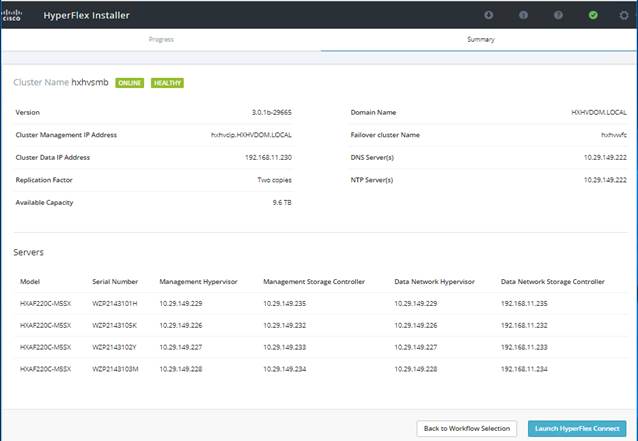Click the download icon in header
The height and width of the screenshot is (441, 638).
(489, 15)
